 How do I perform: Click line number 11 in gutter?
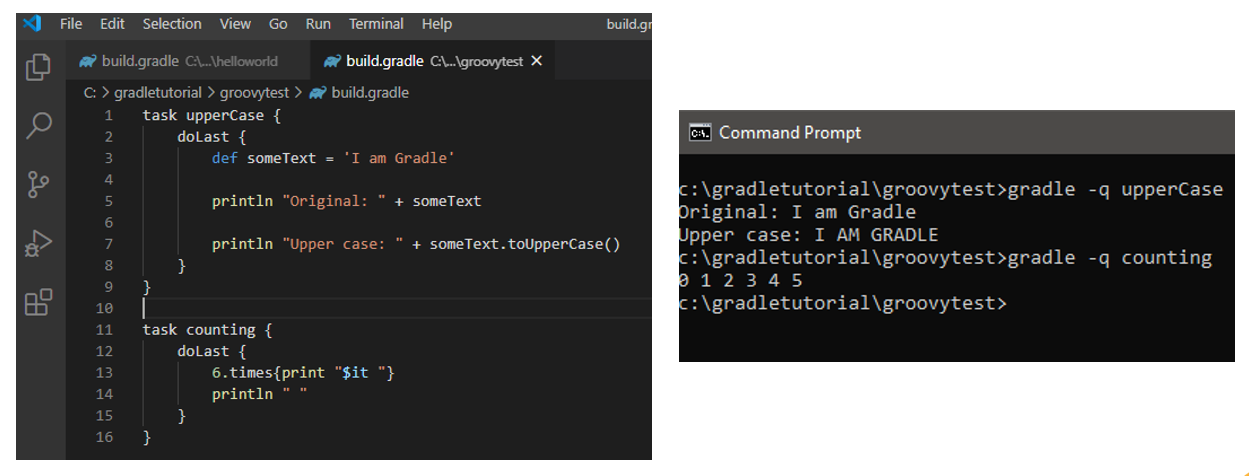pos(106,330)
